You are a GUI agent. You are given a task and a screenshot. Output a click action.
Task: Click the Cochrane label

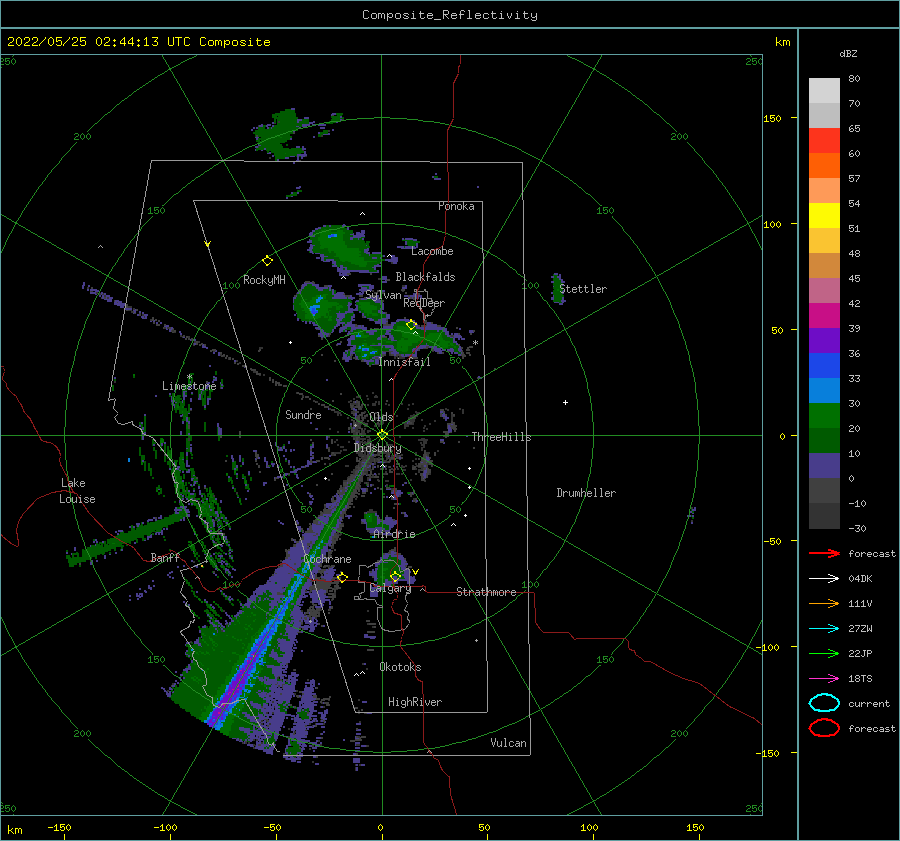327,559
